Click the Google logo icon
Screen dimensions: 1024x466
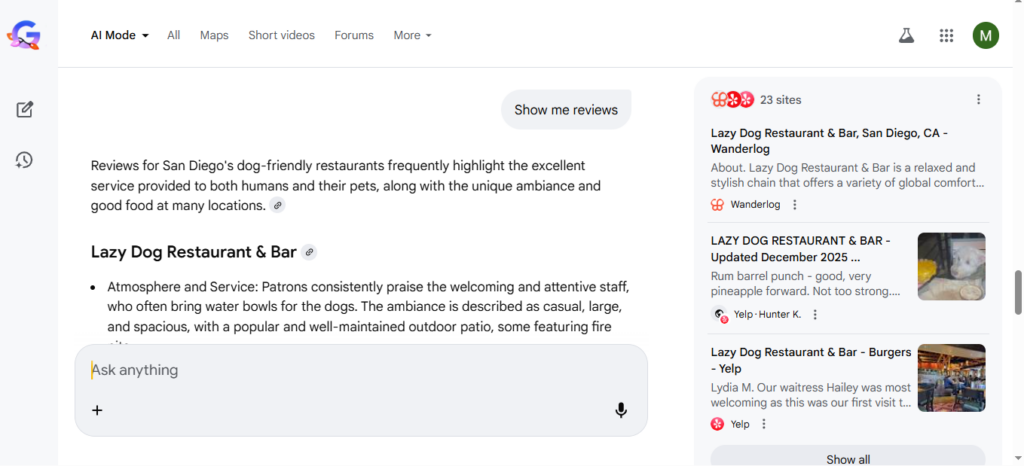click(24, 36)
